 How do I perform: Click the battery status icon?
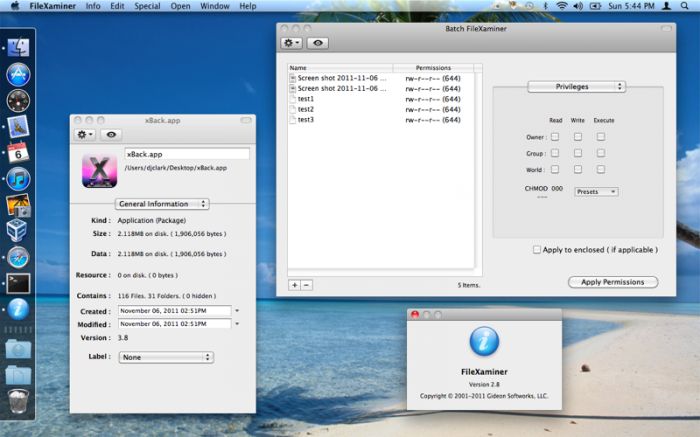(x=596, y=6)
